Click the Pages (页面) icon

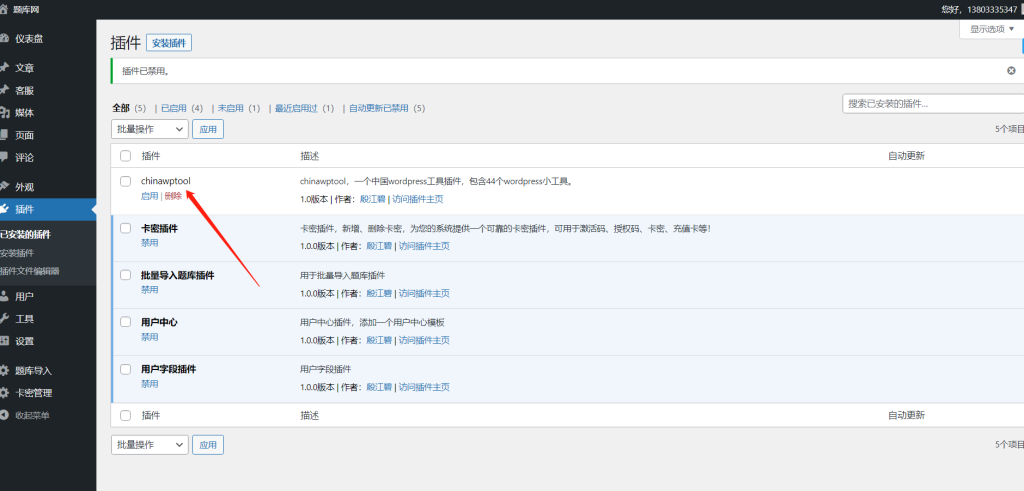5,135
